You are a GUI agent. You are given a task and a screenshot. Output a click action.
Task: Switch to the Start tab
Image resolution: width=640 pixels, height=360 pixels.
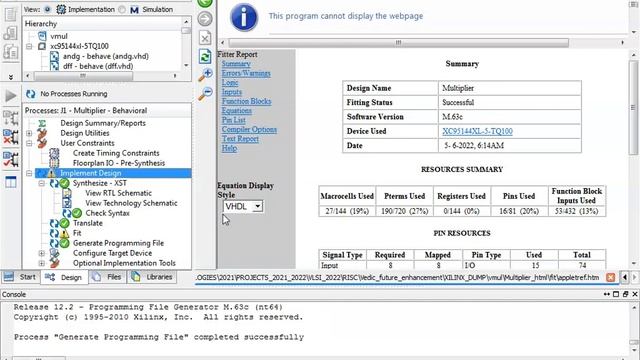[x=20, y=277]
